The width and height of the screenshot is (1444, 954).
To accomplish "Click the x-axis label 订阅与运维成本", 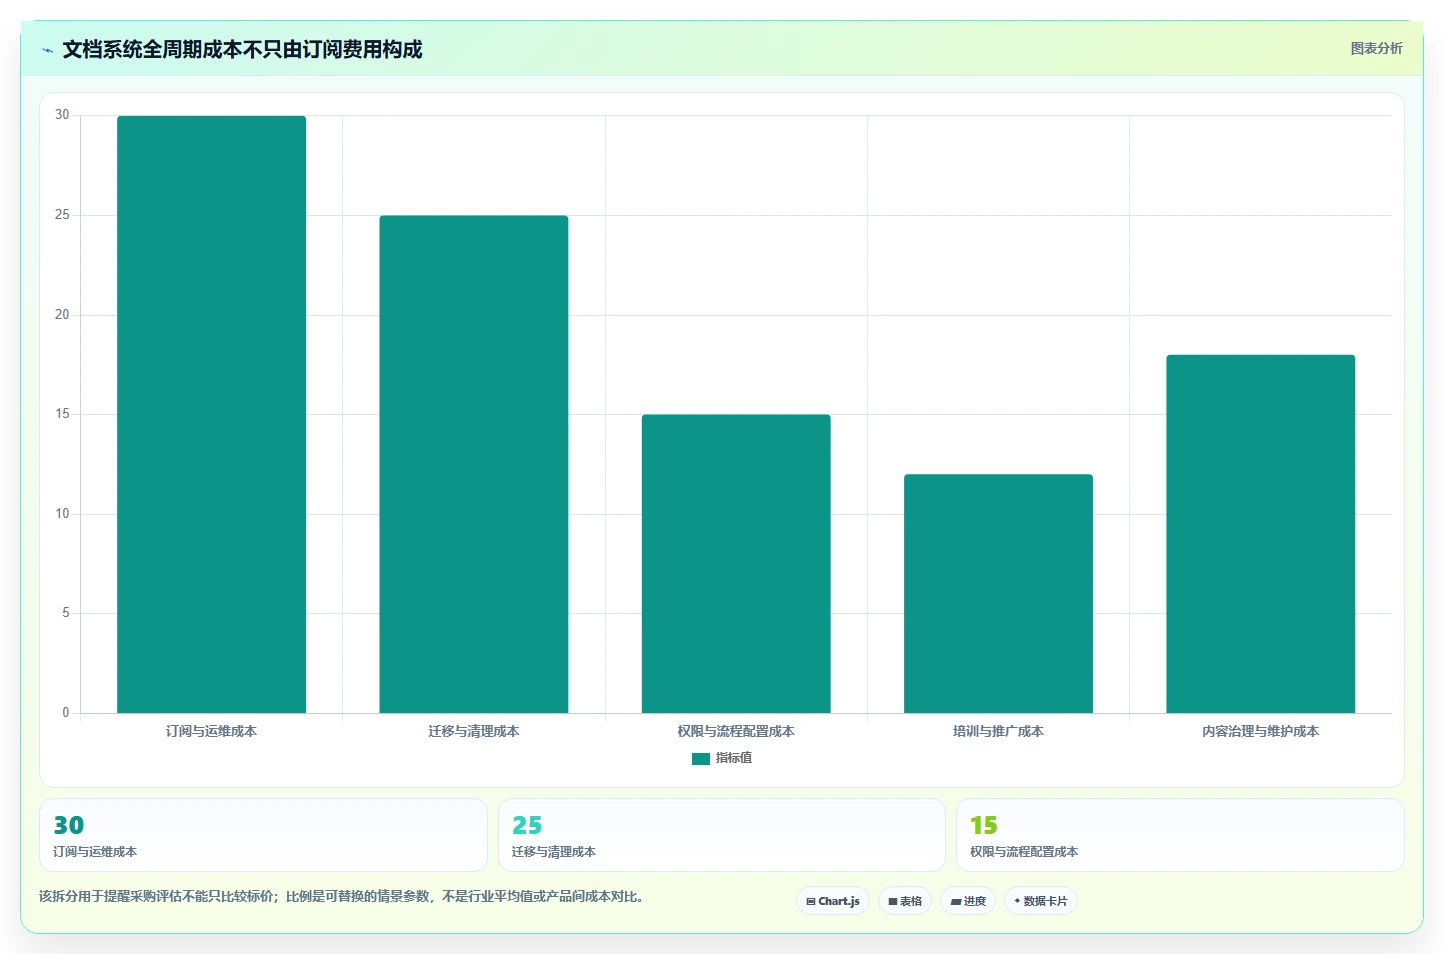I will pos(211,731).
